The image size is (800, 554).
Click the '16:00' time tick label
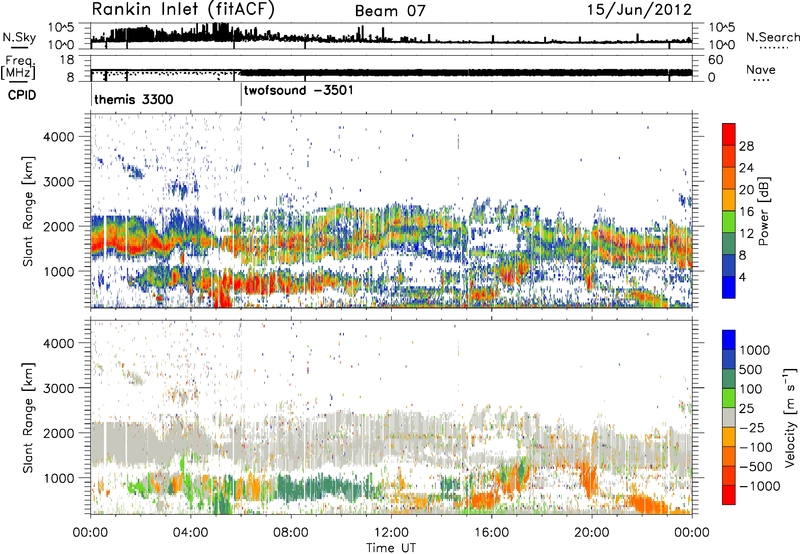click(491, 533)
